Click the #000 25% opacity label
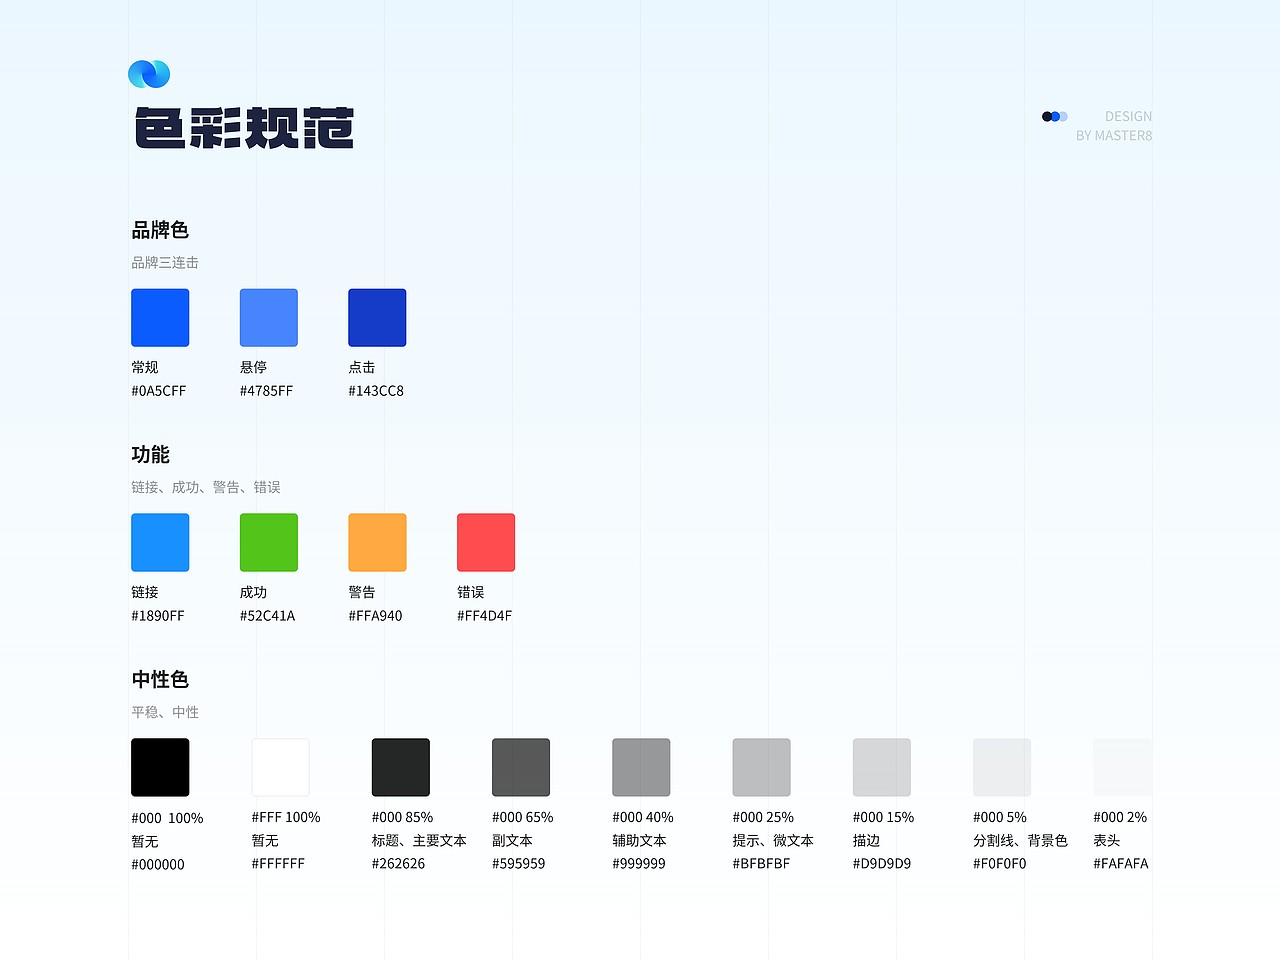Screen dimensions: 1280x960 pyautogui.click(x=764, y=818)
